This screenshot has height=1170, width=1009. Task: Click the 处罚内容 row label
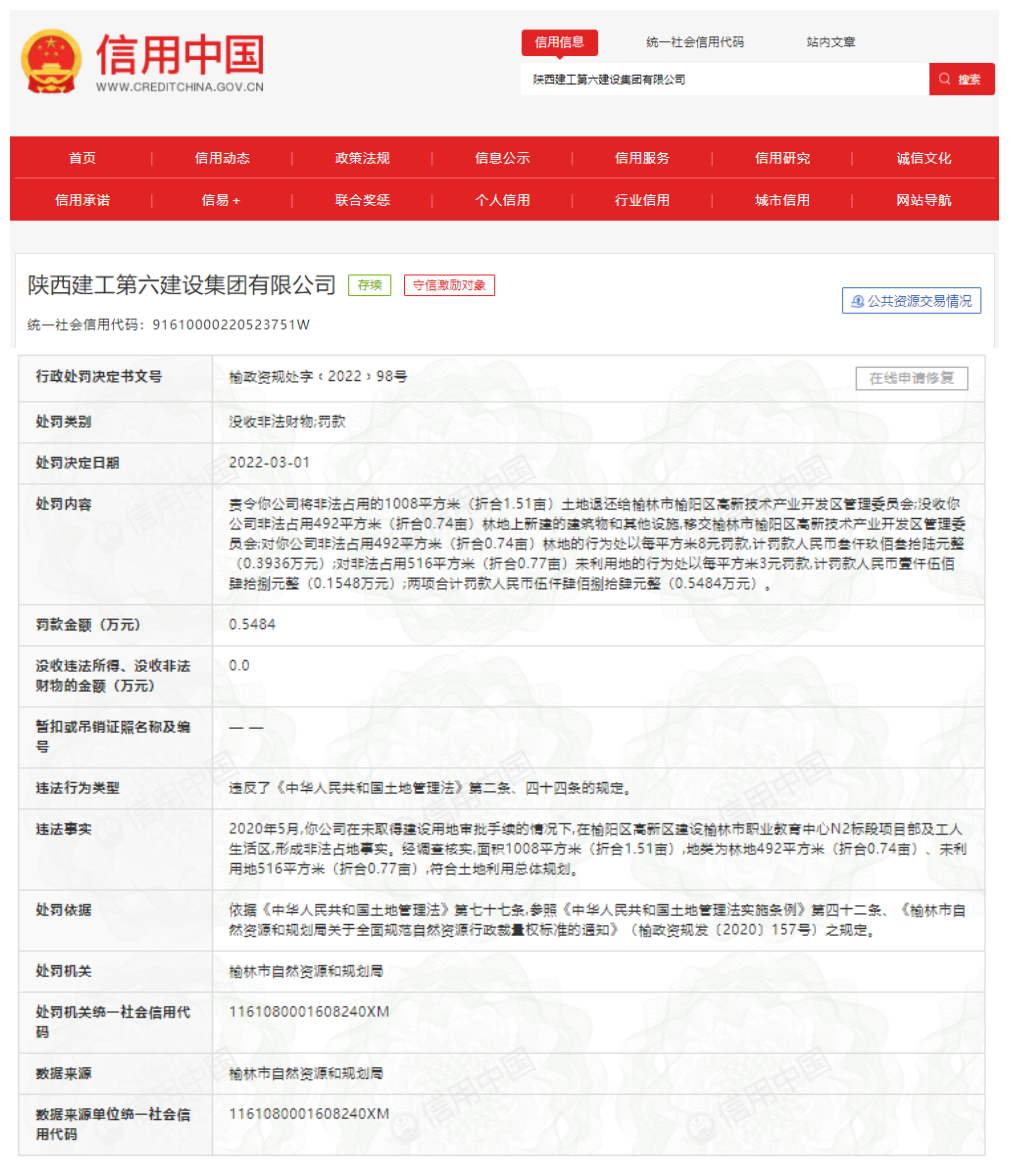click(63, 504)
